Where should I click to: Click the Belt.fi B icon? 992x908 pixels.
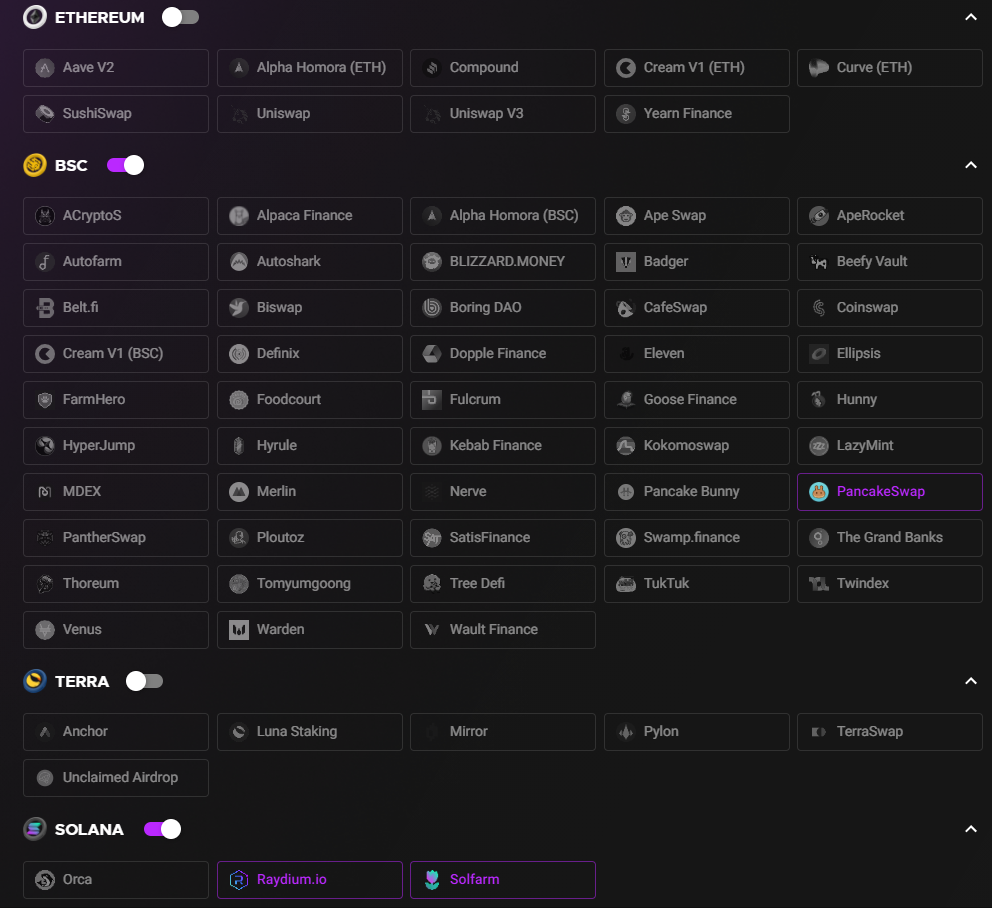45,308
